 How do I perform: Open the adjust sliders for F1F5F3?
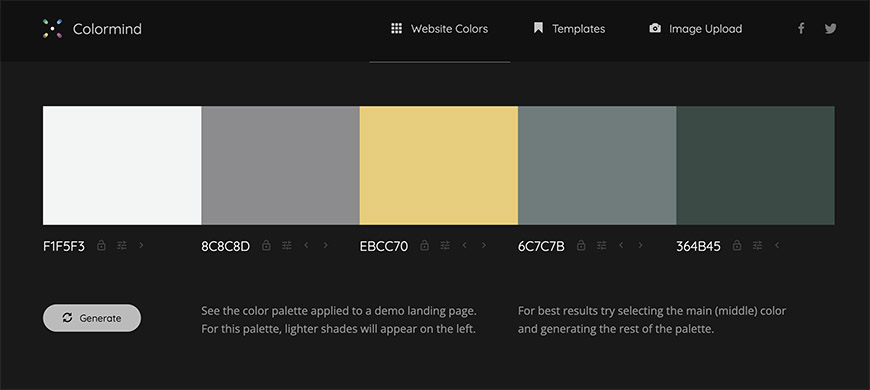click(x=122, y=245)
